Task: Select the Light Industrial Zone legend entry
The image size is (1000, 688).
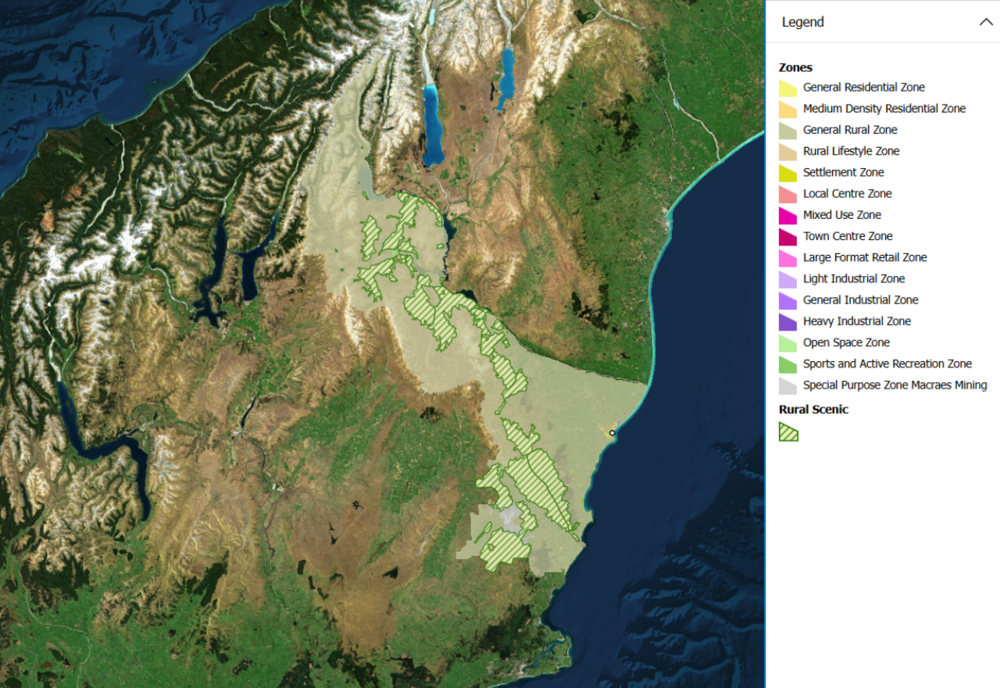Action: coord(853,279)
